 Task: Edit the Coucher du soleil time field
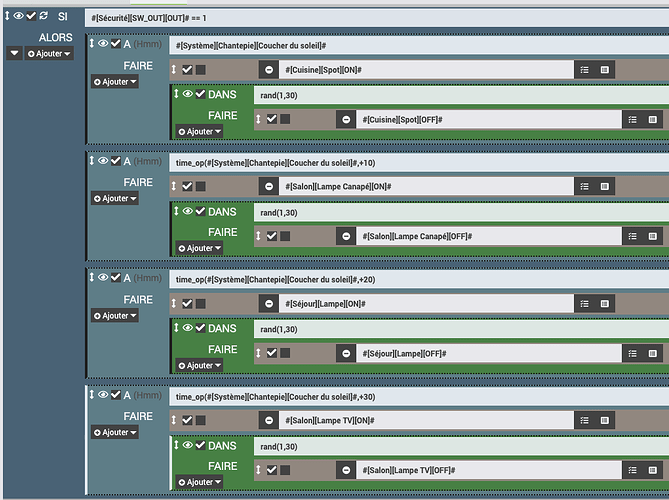coord(419,46)
